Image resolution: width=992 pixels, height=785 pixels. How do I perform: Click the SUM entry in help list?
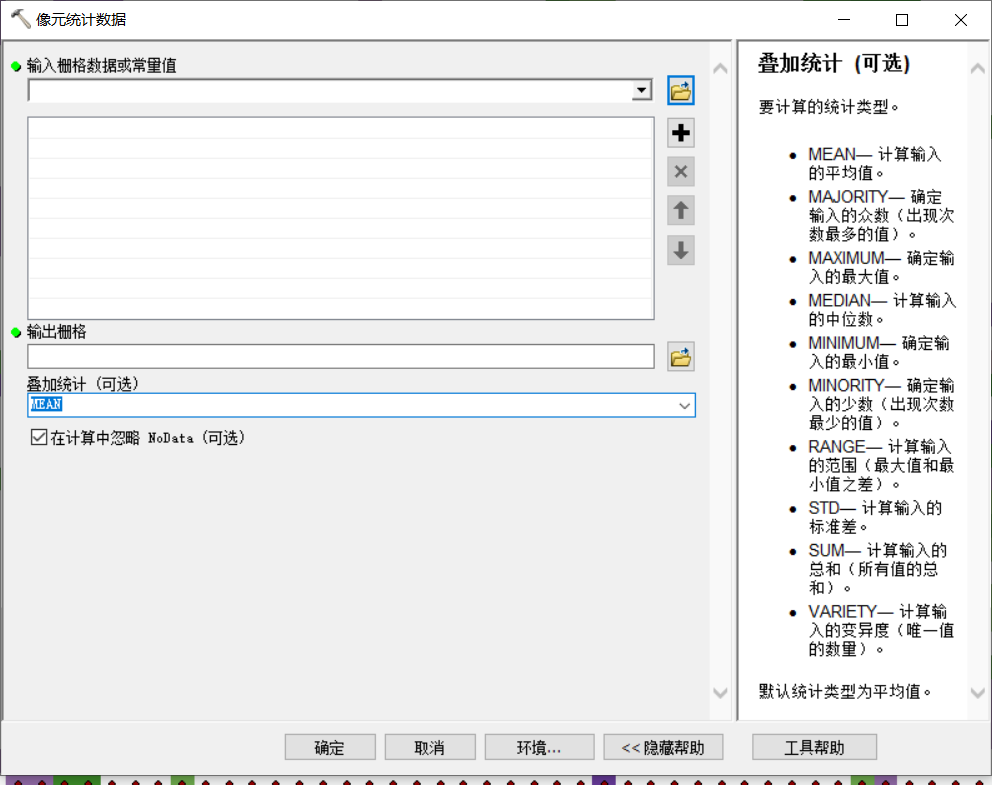(x=877, y=569)
